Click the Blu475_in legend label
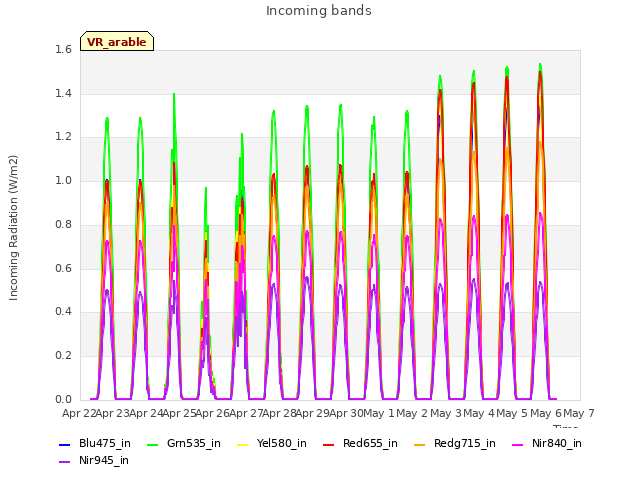This screenshot has height=480, width=640. coord(104,443)
